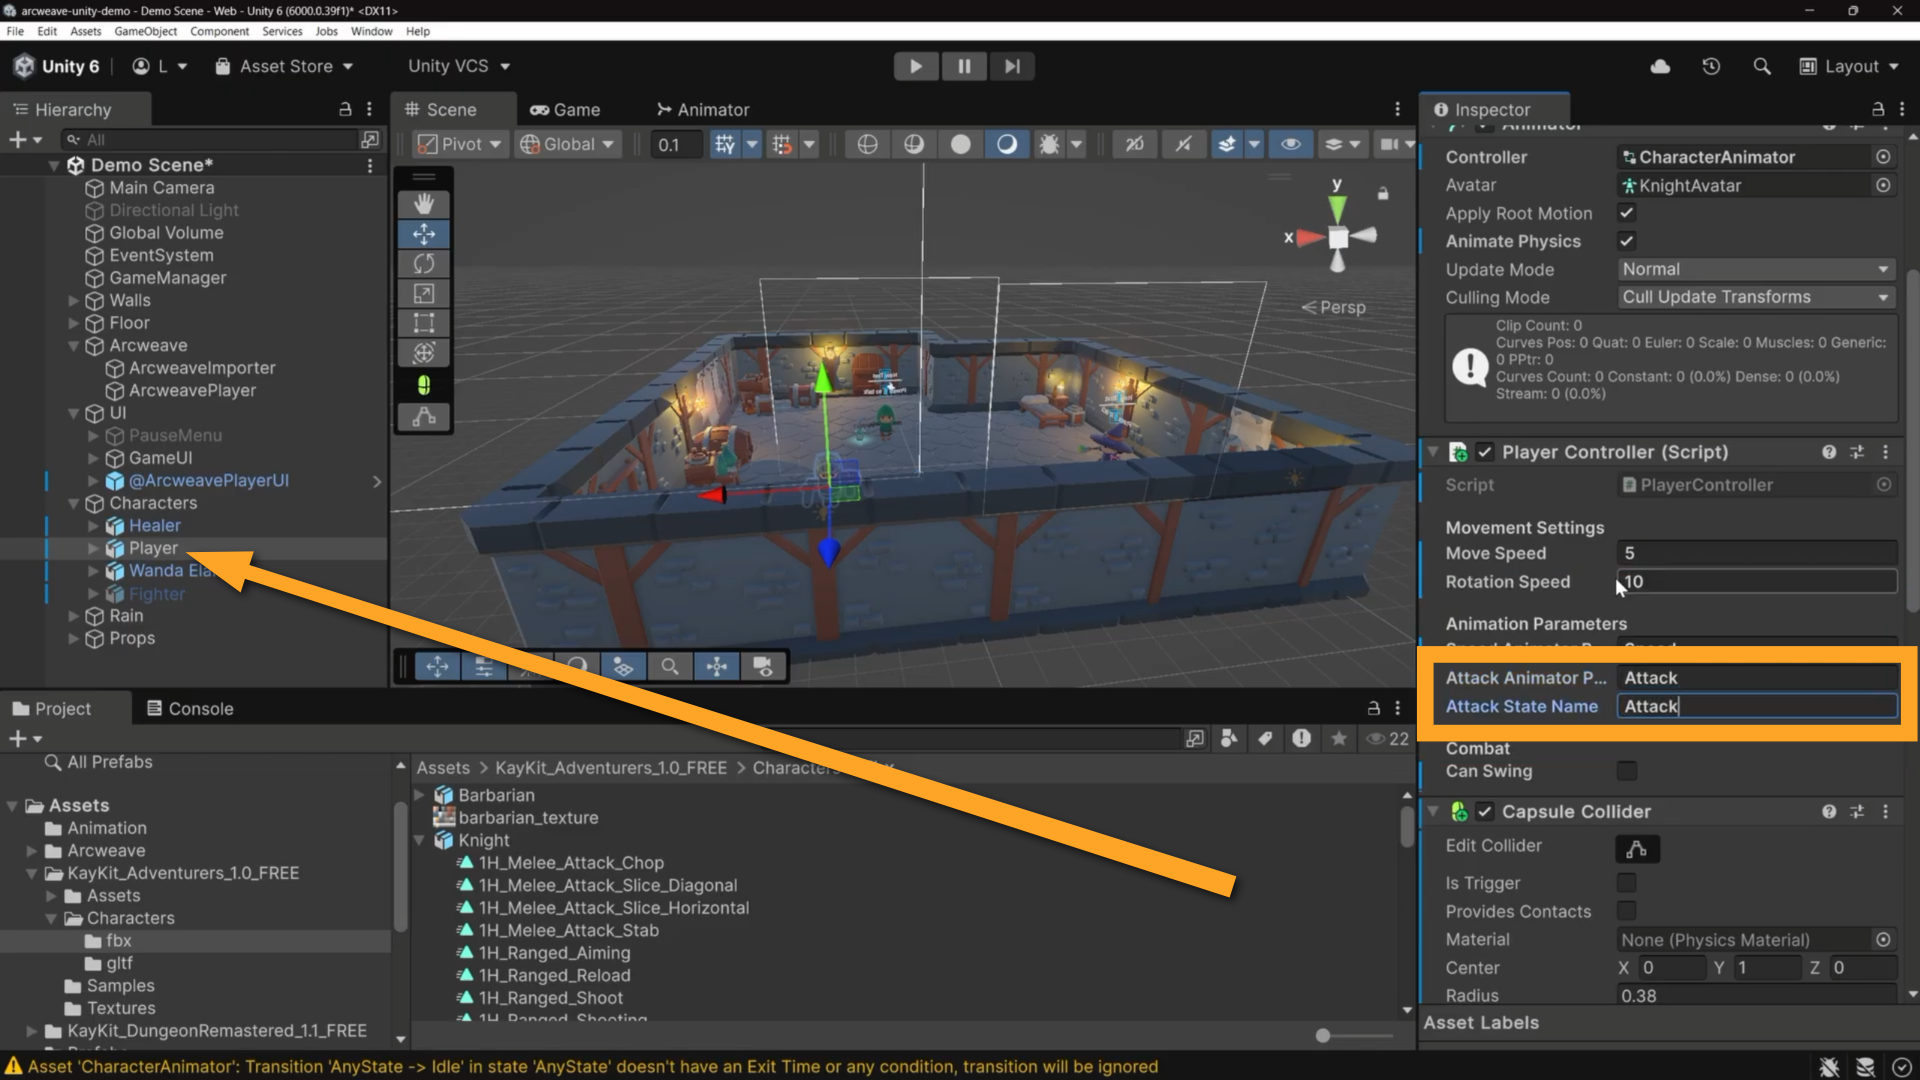The height and width of the screenshot is (1080, 1920).
Task: Click the Play button
Action: (915, 66)
